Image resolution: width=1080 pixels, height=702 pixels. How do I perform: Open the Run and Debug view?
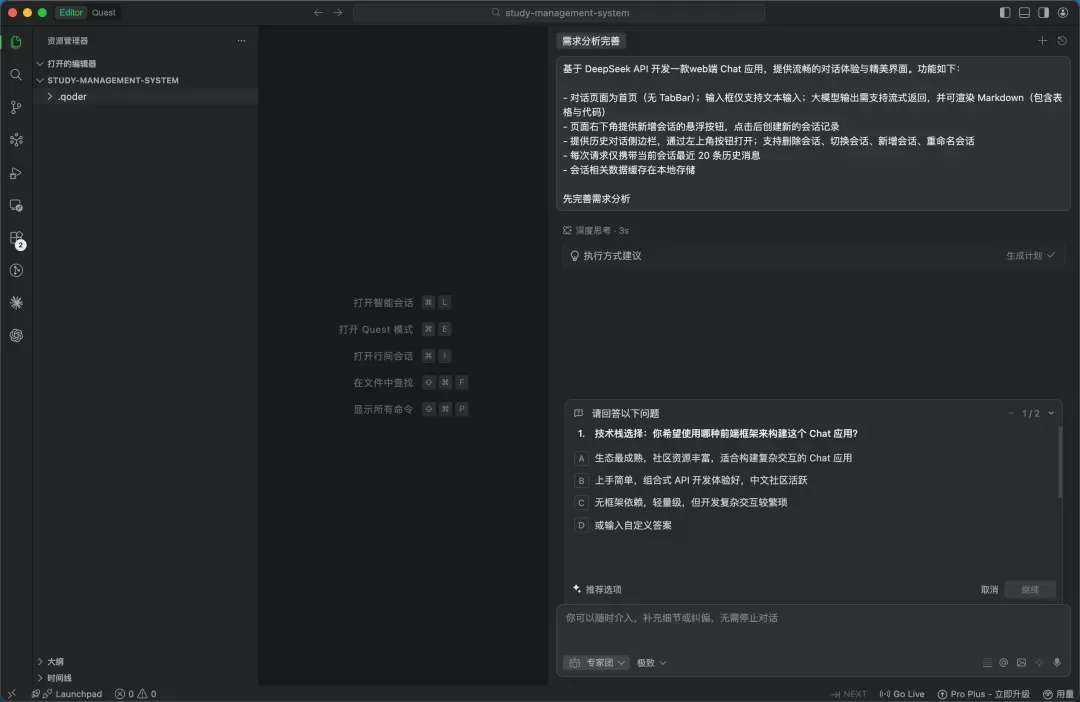pyautogui.click(x=16, y=173)
